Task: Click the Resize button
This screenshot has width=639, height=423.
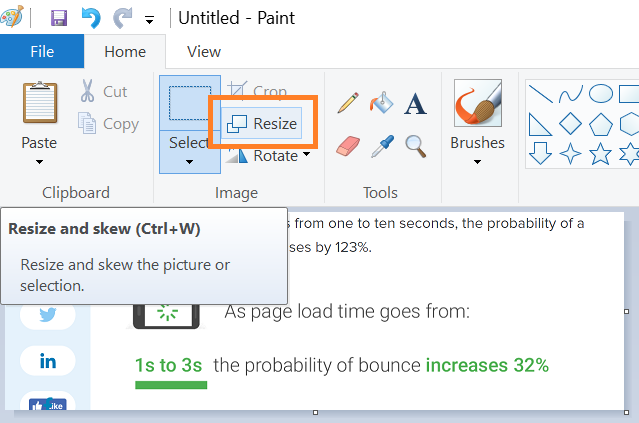Action: coord(262,123)
